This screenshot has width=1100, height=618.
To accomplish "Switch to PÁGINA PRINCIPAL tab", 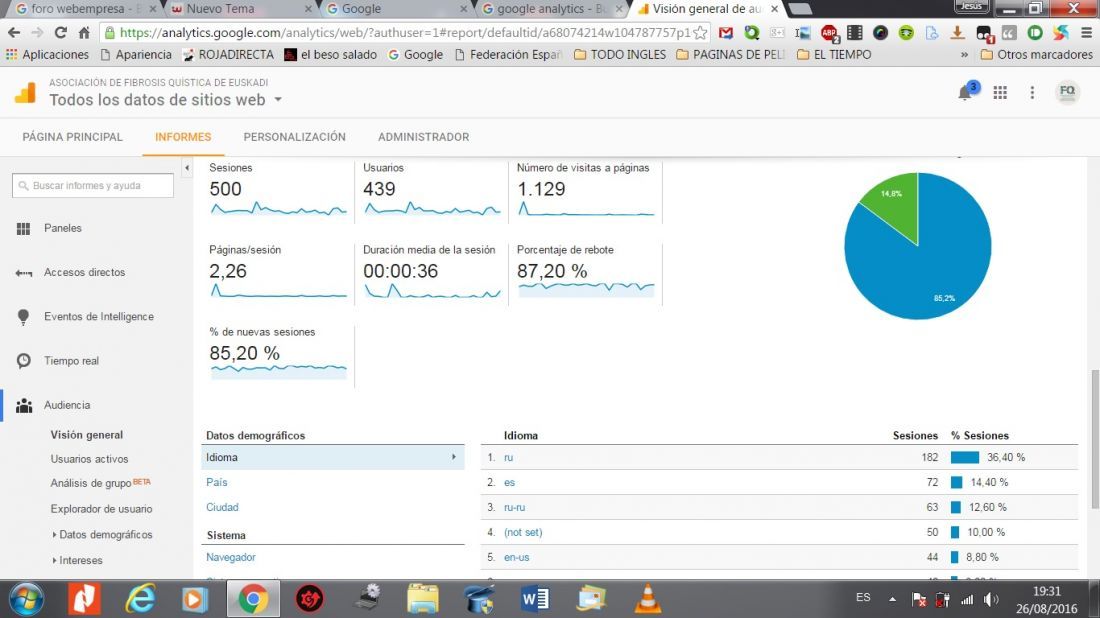I will click(x=72, y=137).
